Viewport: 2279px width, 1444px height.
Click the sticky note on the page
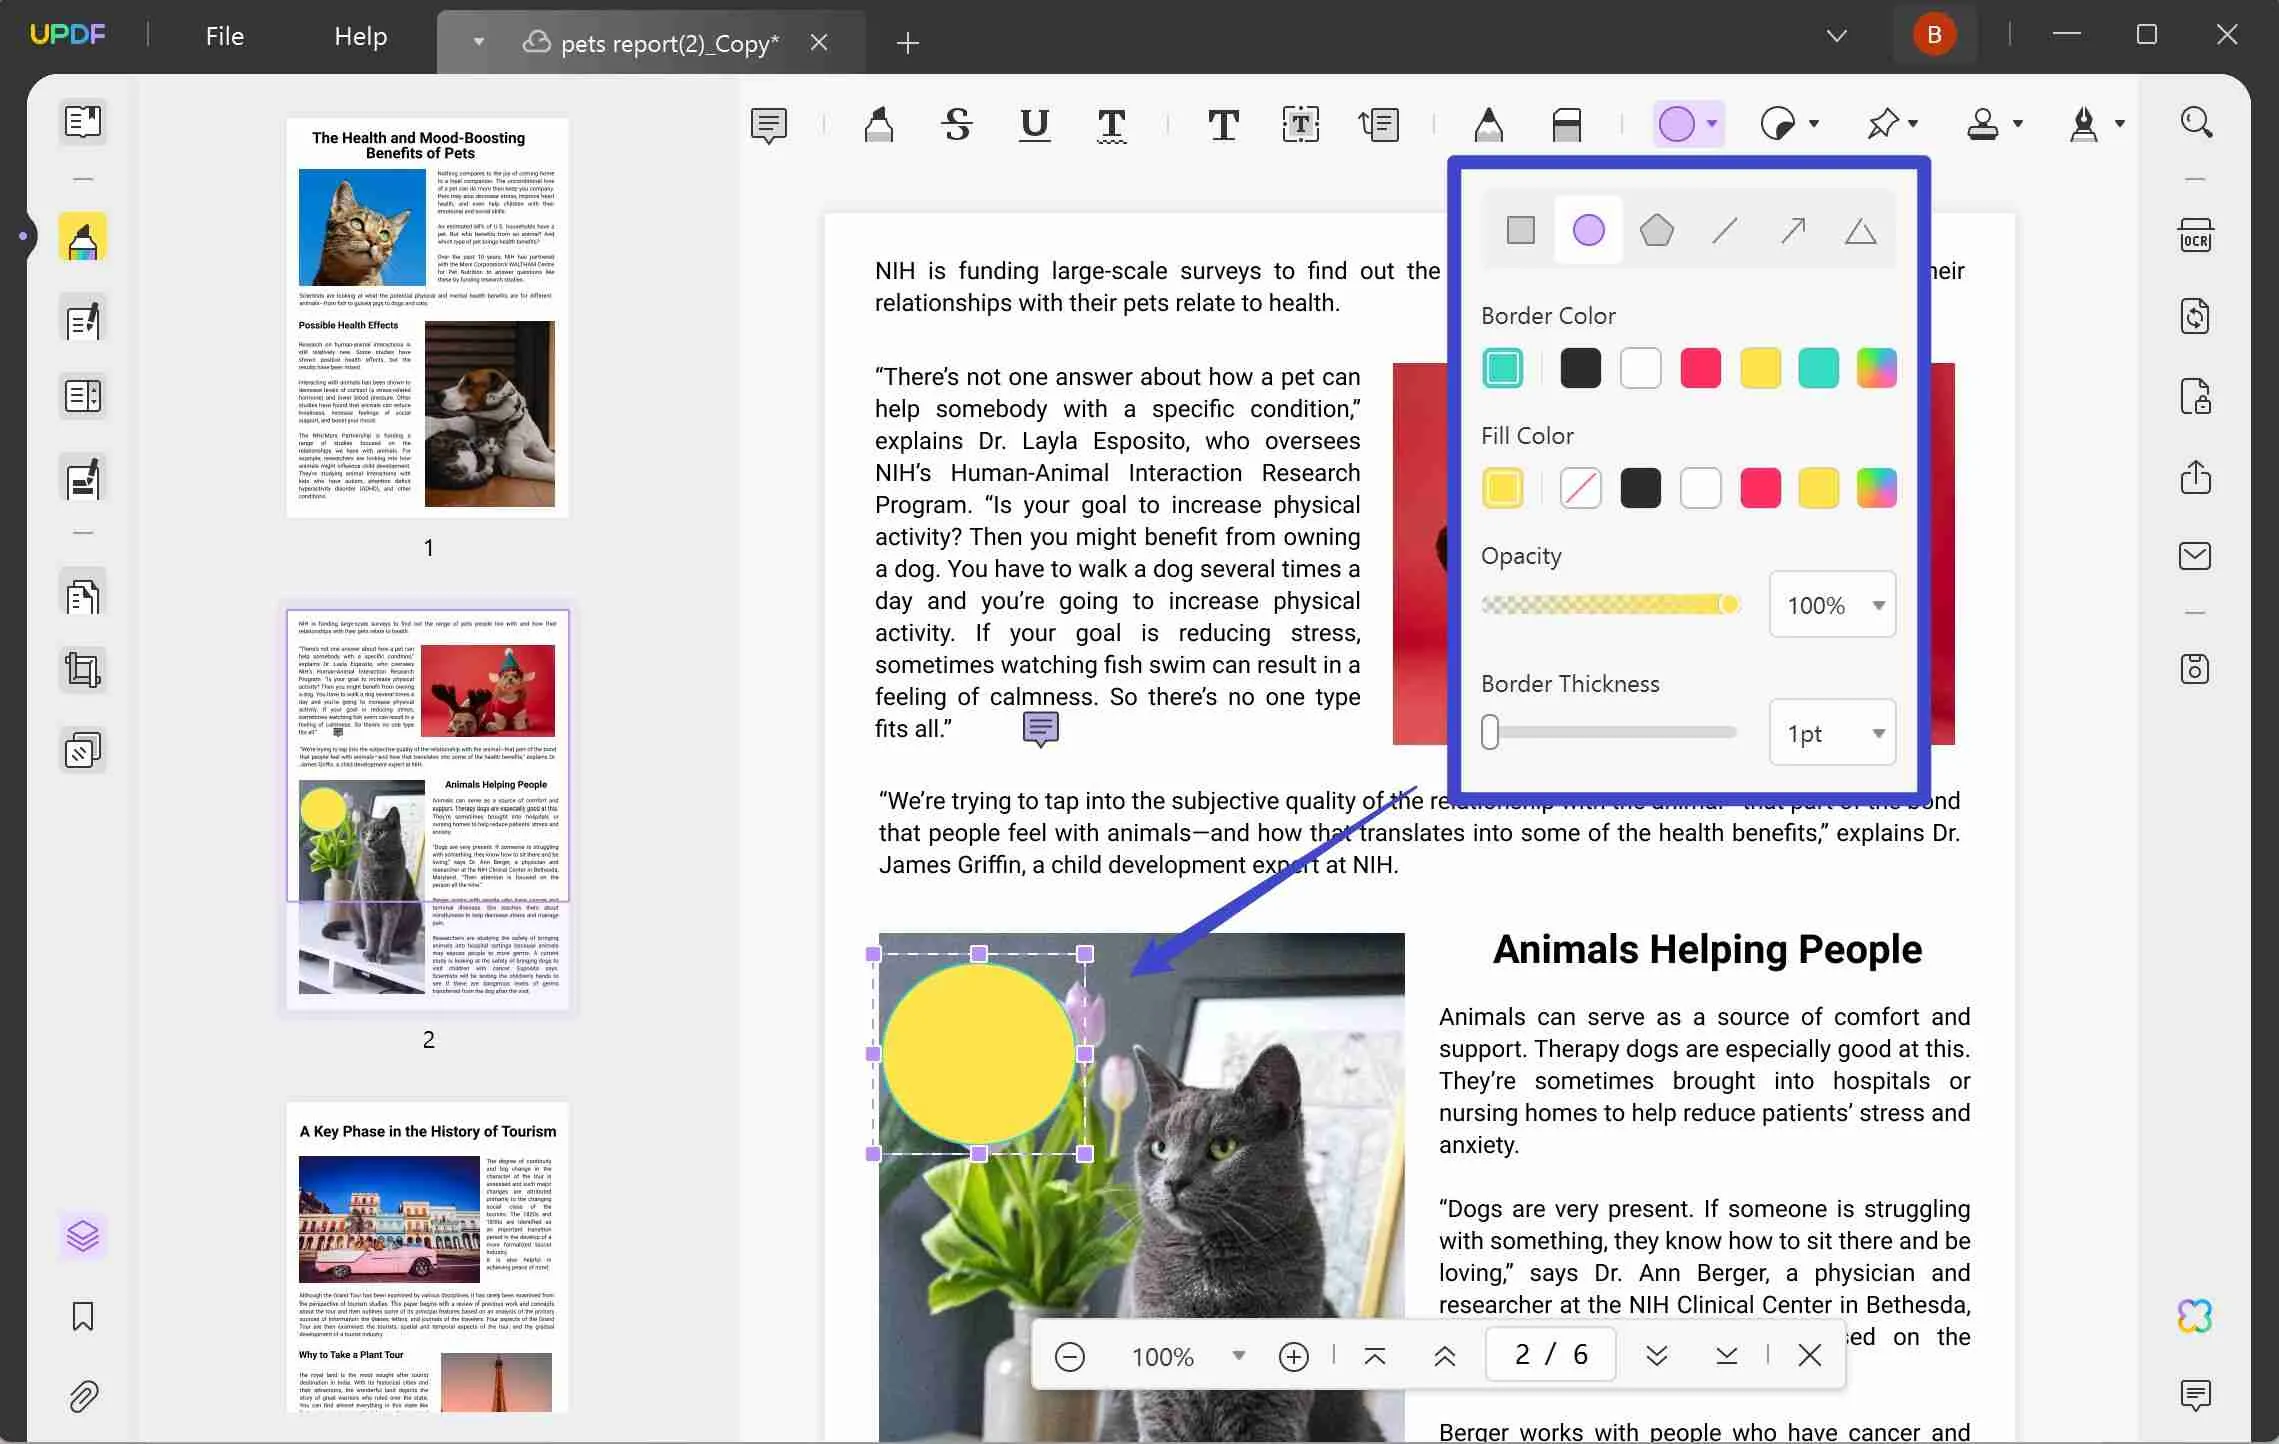(1041, 730)
